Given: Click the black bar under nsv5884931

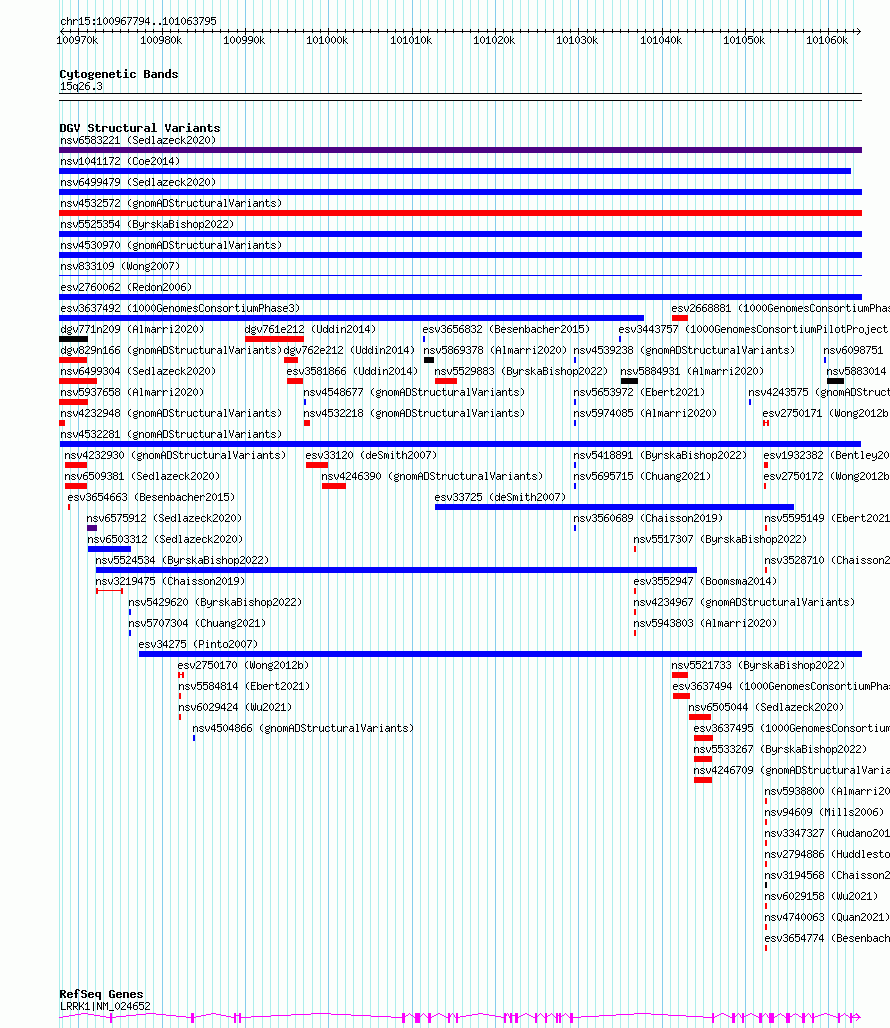Looking at the screenshot, I should [629, 381].
